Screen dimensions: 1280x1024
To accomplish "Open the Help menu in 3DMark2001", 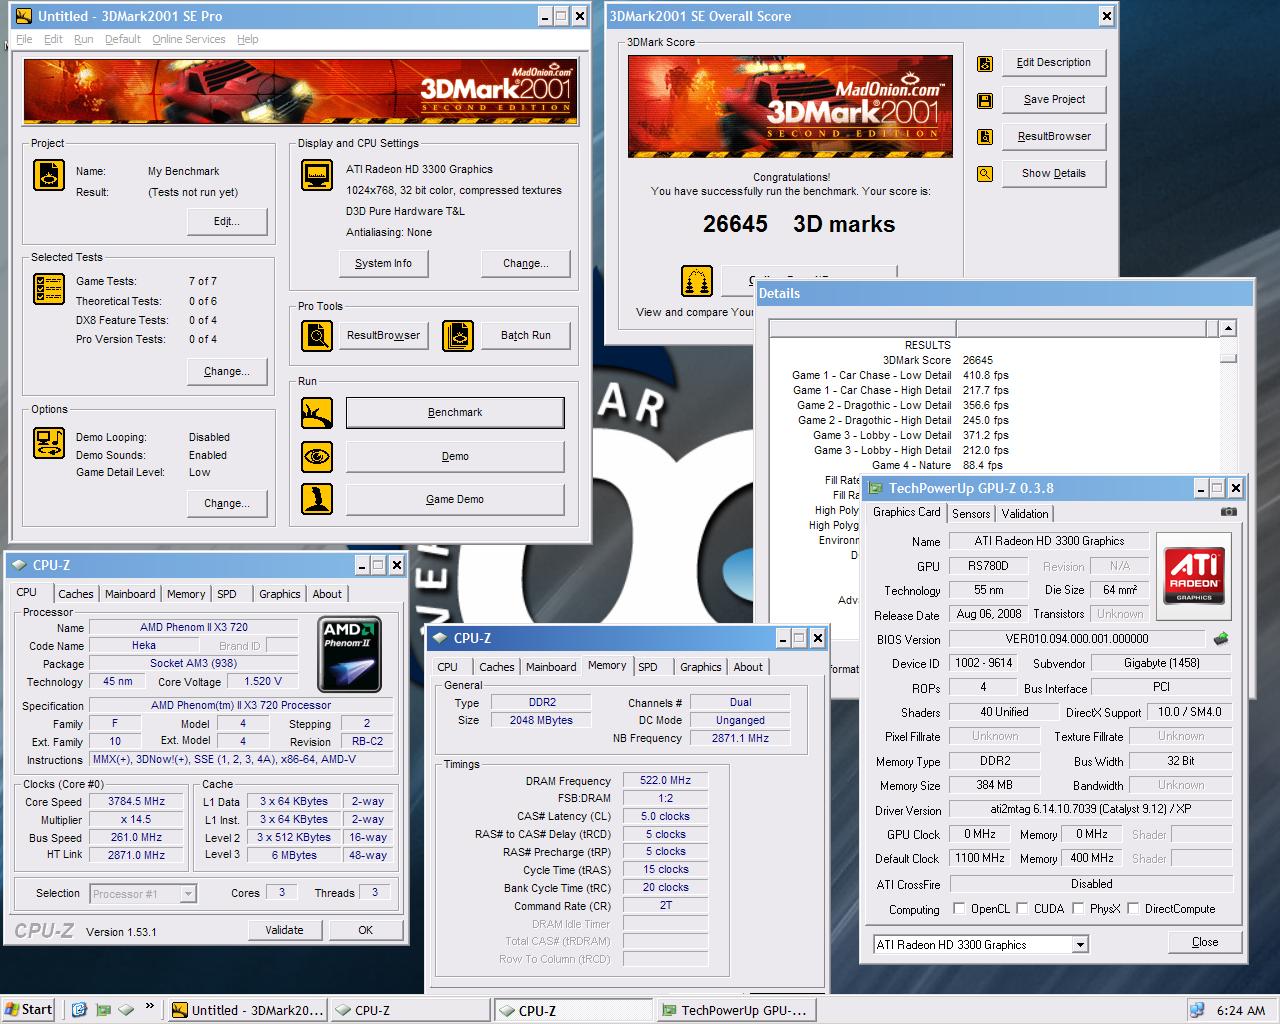I will pyautogui.click(x=248, y=39).
